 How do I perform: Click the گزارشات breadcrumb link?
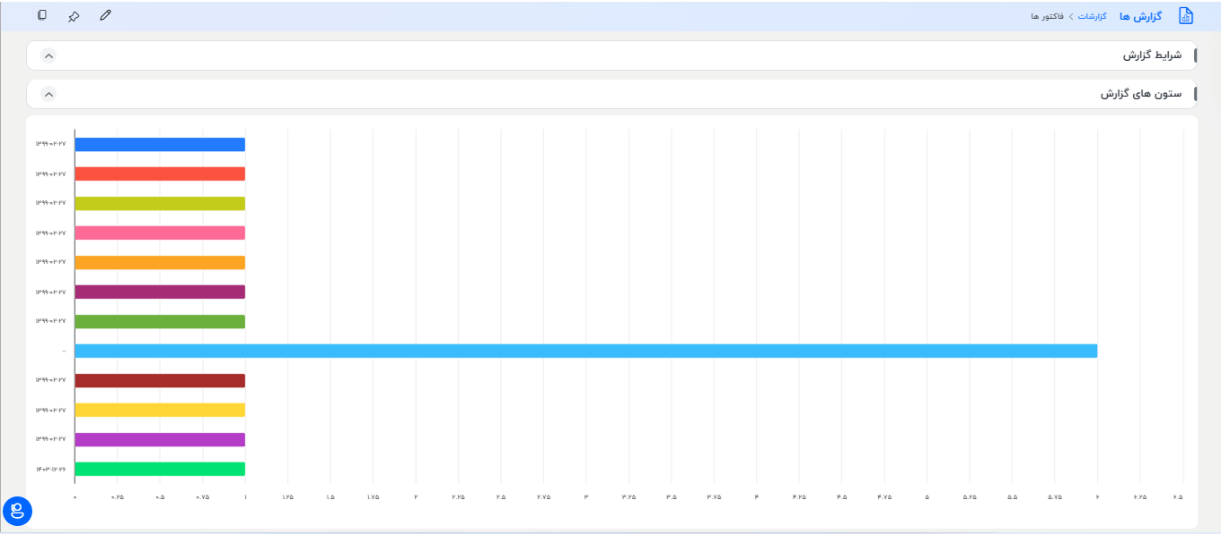(x=1091, y=17)
